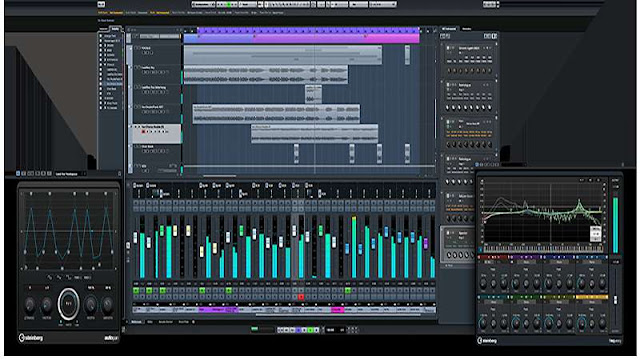Select the highlighted track in the track list
Viewport: 640px width, 360px height.
pos(158,134)
